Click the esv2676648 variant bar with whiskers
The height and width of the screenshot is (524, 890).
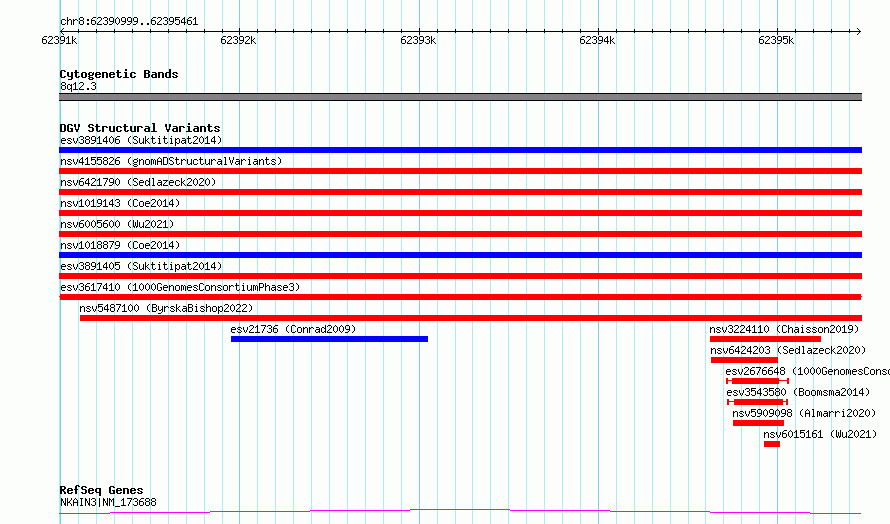[x=758, y=381]
